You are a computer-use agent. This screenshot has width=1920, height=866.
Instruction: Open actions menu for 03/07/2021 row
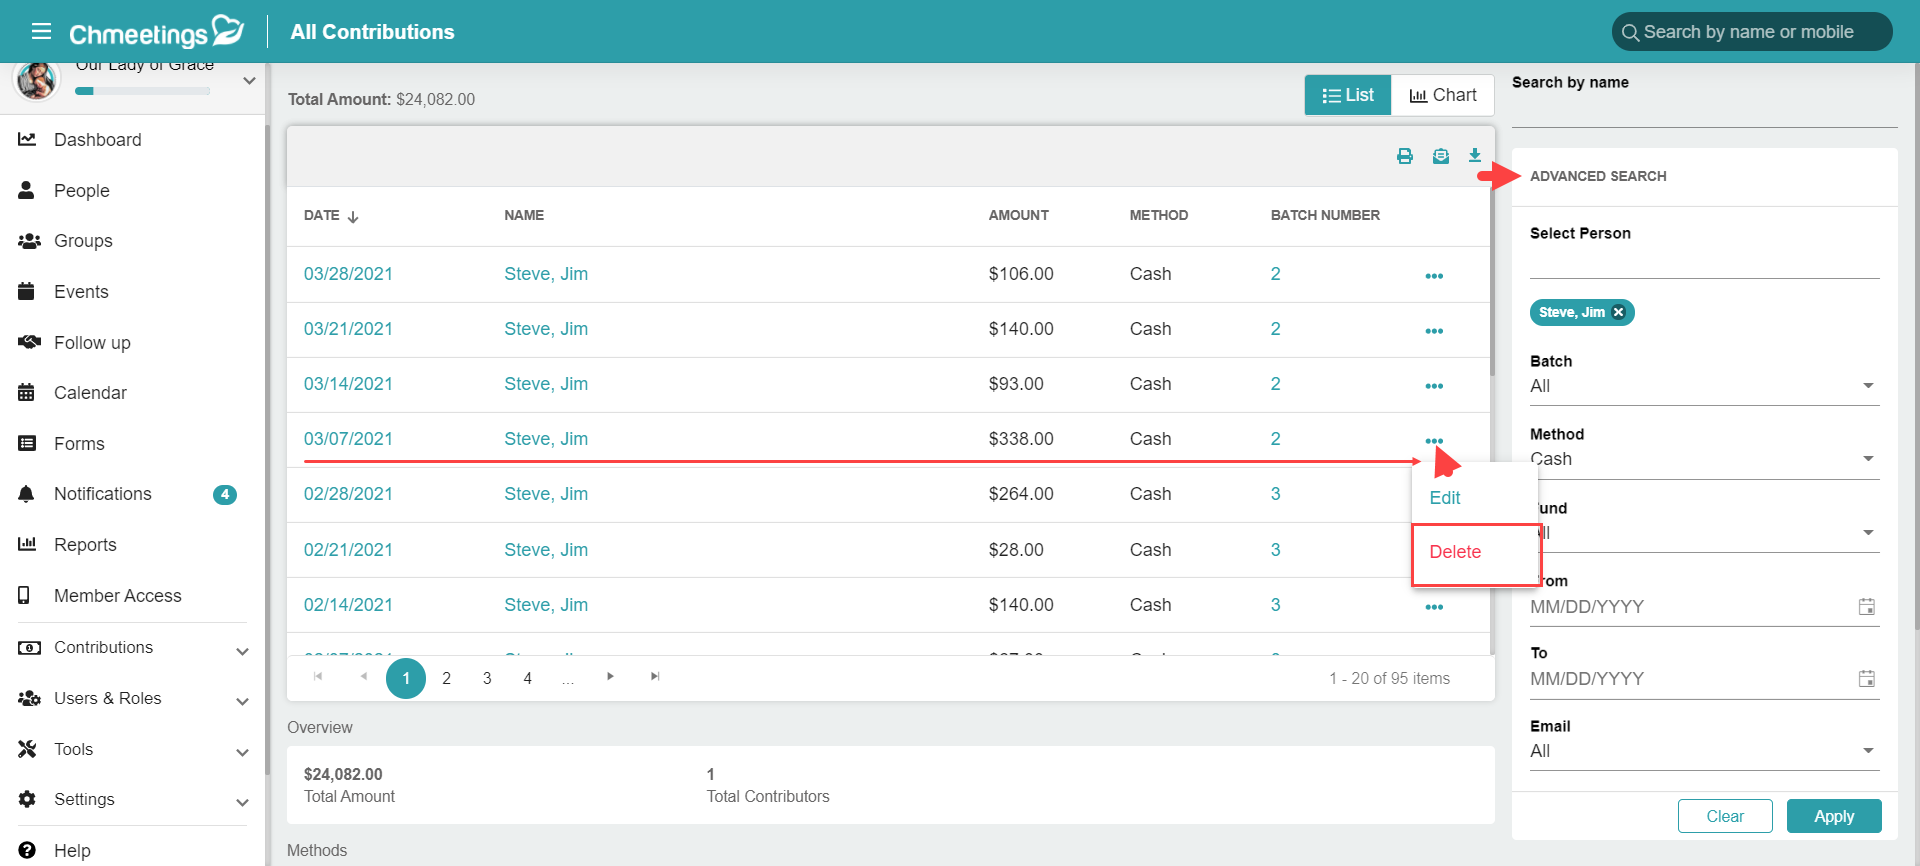pos(1434,441)
